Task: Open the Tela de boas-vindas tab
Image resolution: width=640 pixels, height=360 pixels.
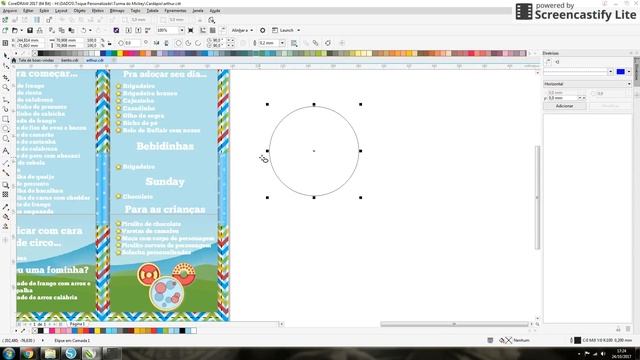Action: tap(36, 60)
